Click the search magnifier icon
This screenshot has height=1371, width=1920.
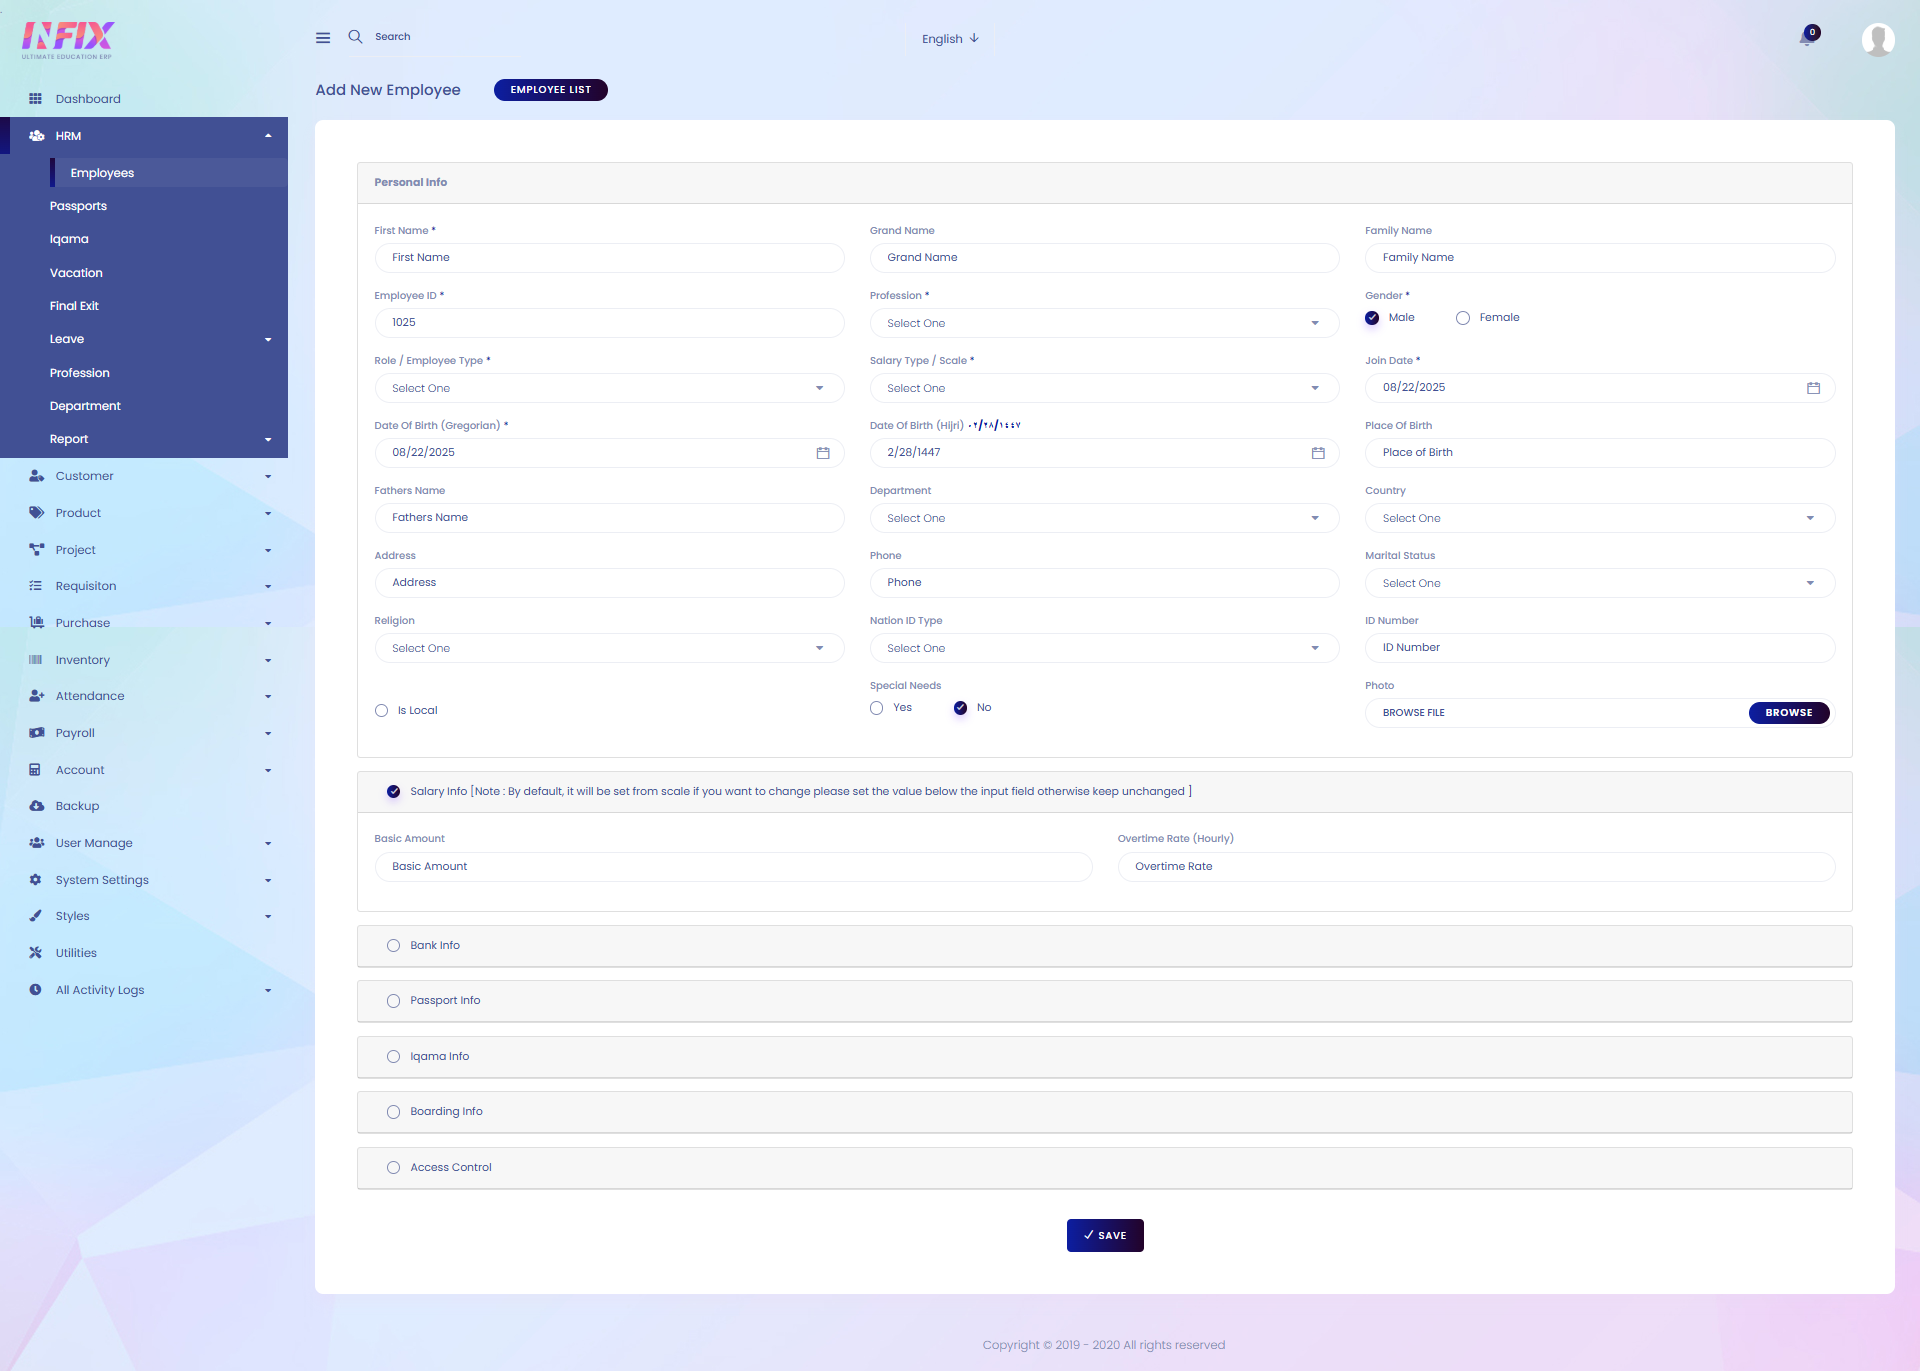(x=355, y=37)
